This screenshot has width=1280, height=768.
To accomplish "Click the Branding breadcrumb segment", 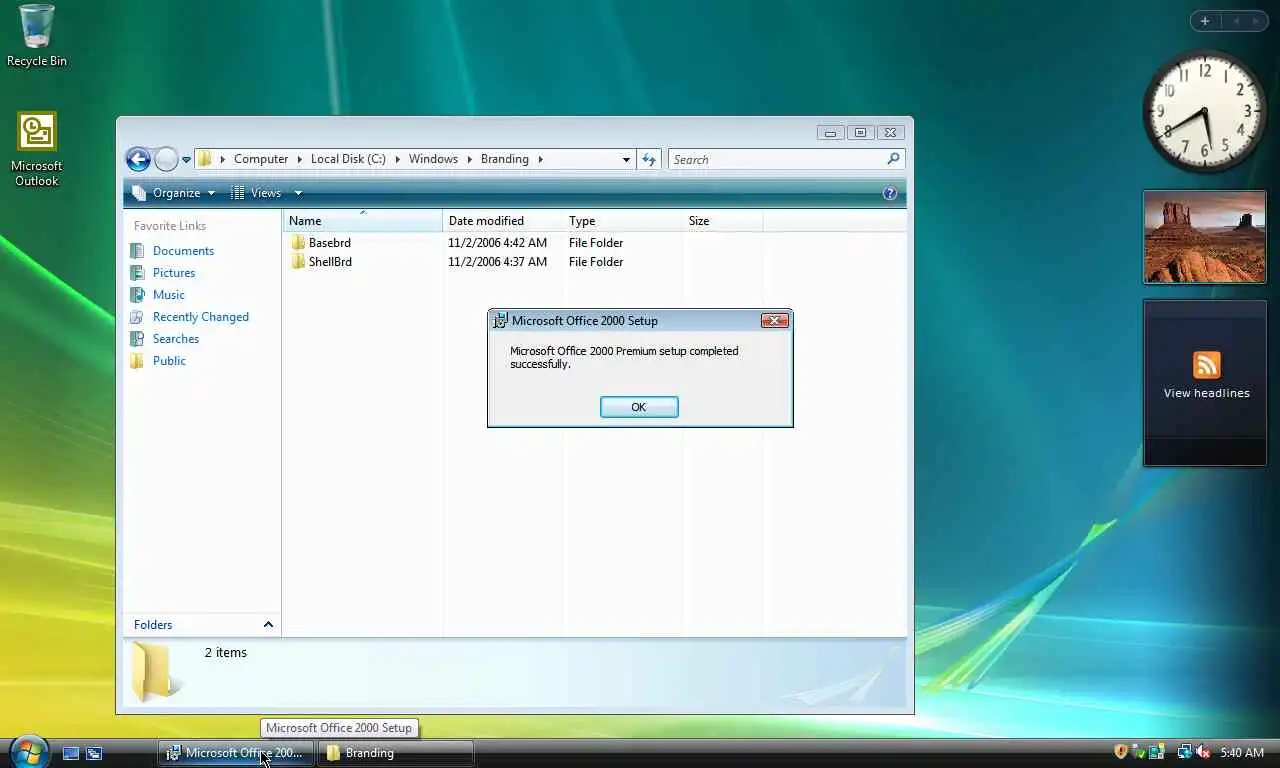I will [504, 159].
